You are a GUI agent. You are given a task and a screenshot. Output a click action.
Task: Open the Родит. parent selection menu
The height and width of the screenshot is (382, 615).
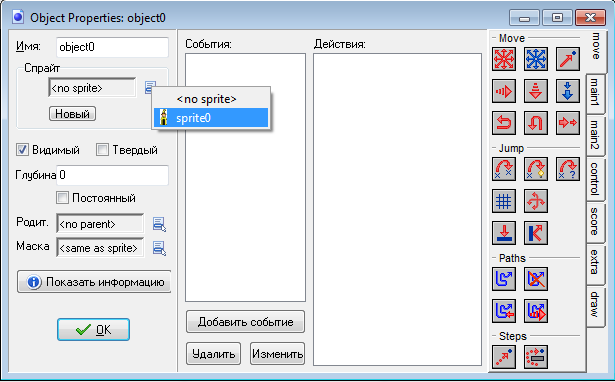(159, 224)
